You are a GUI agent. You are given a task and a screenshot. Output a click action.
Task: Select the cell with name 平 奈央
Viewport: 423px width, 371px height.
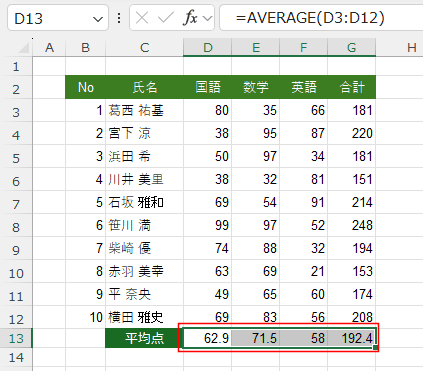pos(144,294)
